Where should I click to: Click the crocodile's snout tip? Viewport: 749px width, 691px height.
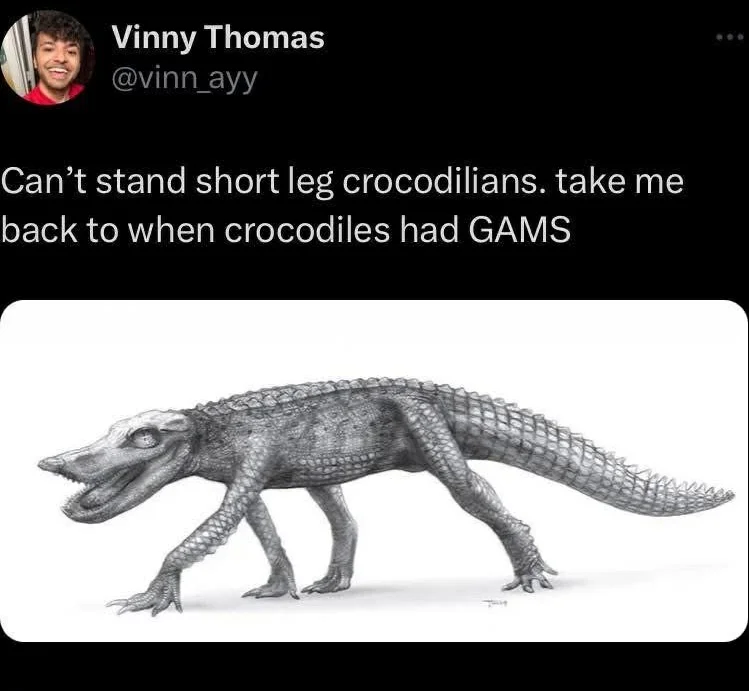click(x=48, y=464)
